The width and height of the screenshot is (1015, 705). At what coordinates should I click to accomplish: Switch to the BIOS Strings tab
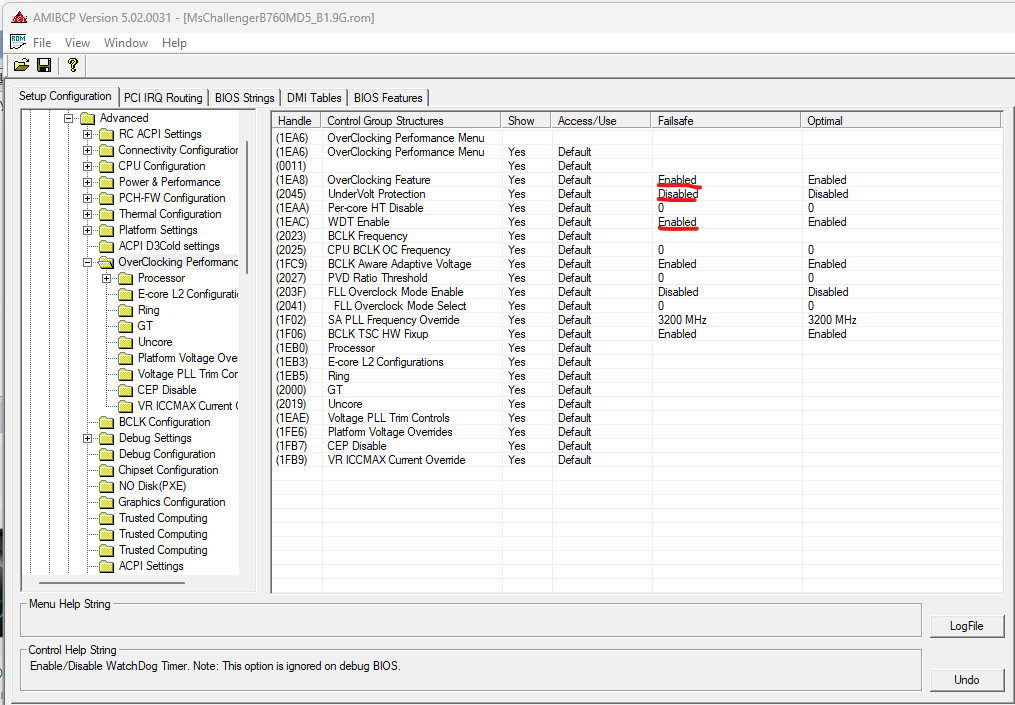tap(245, 98)
